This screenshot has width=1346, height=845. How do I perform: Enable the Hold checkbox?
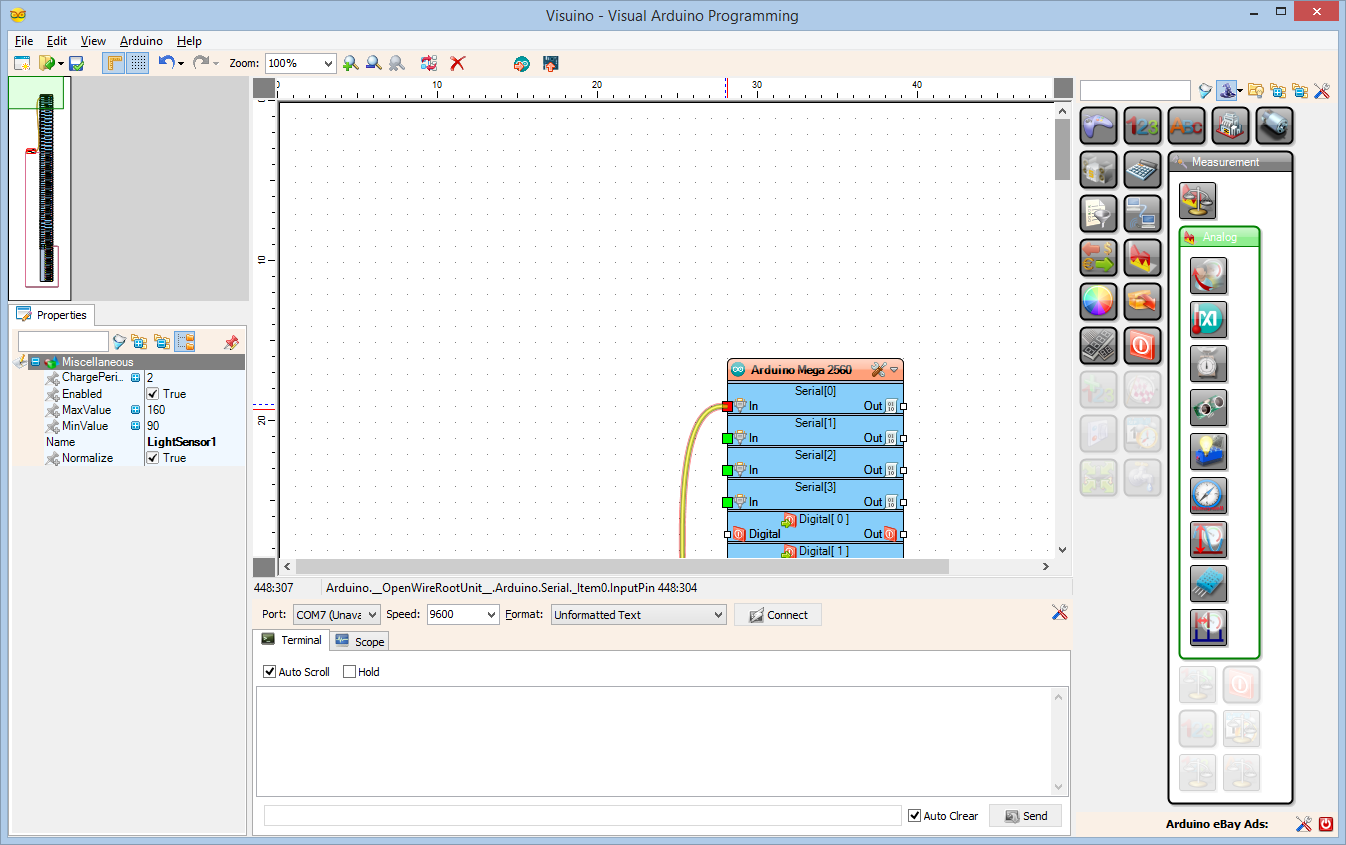pos(349,672)
